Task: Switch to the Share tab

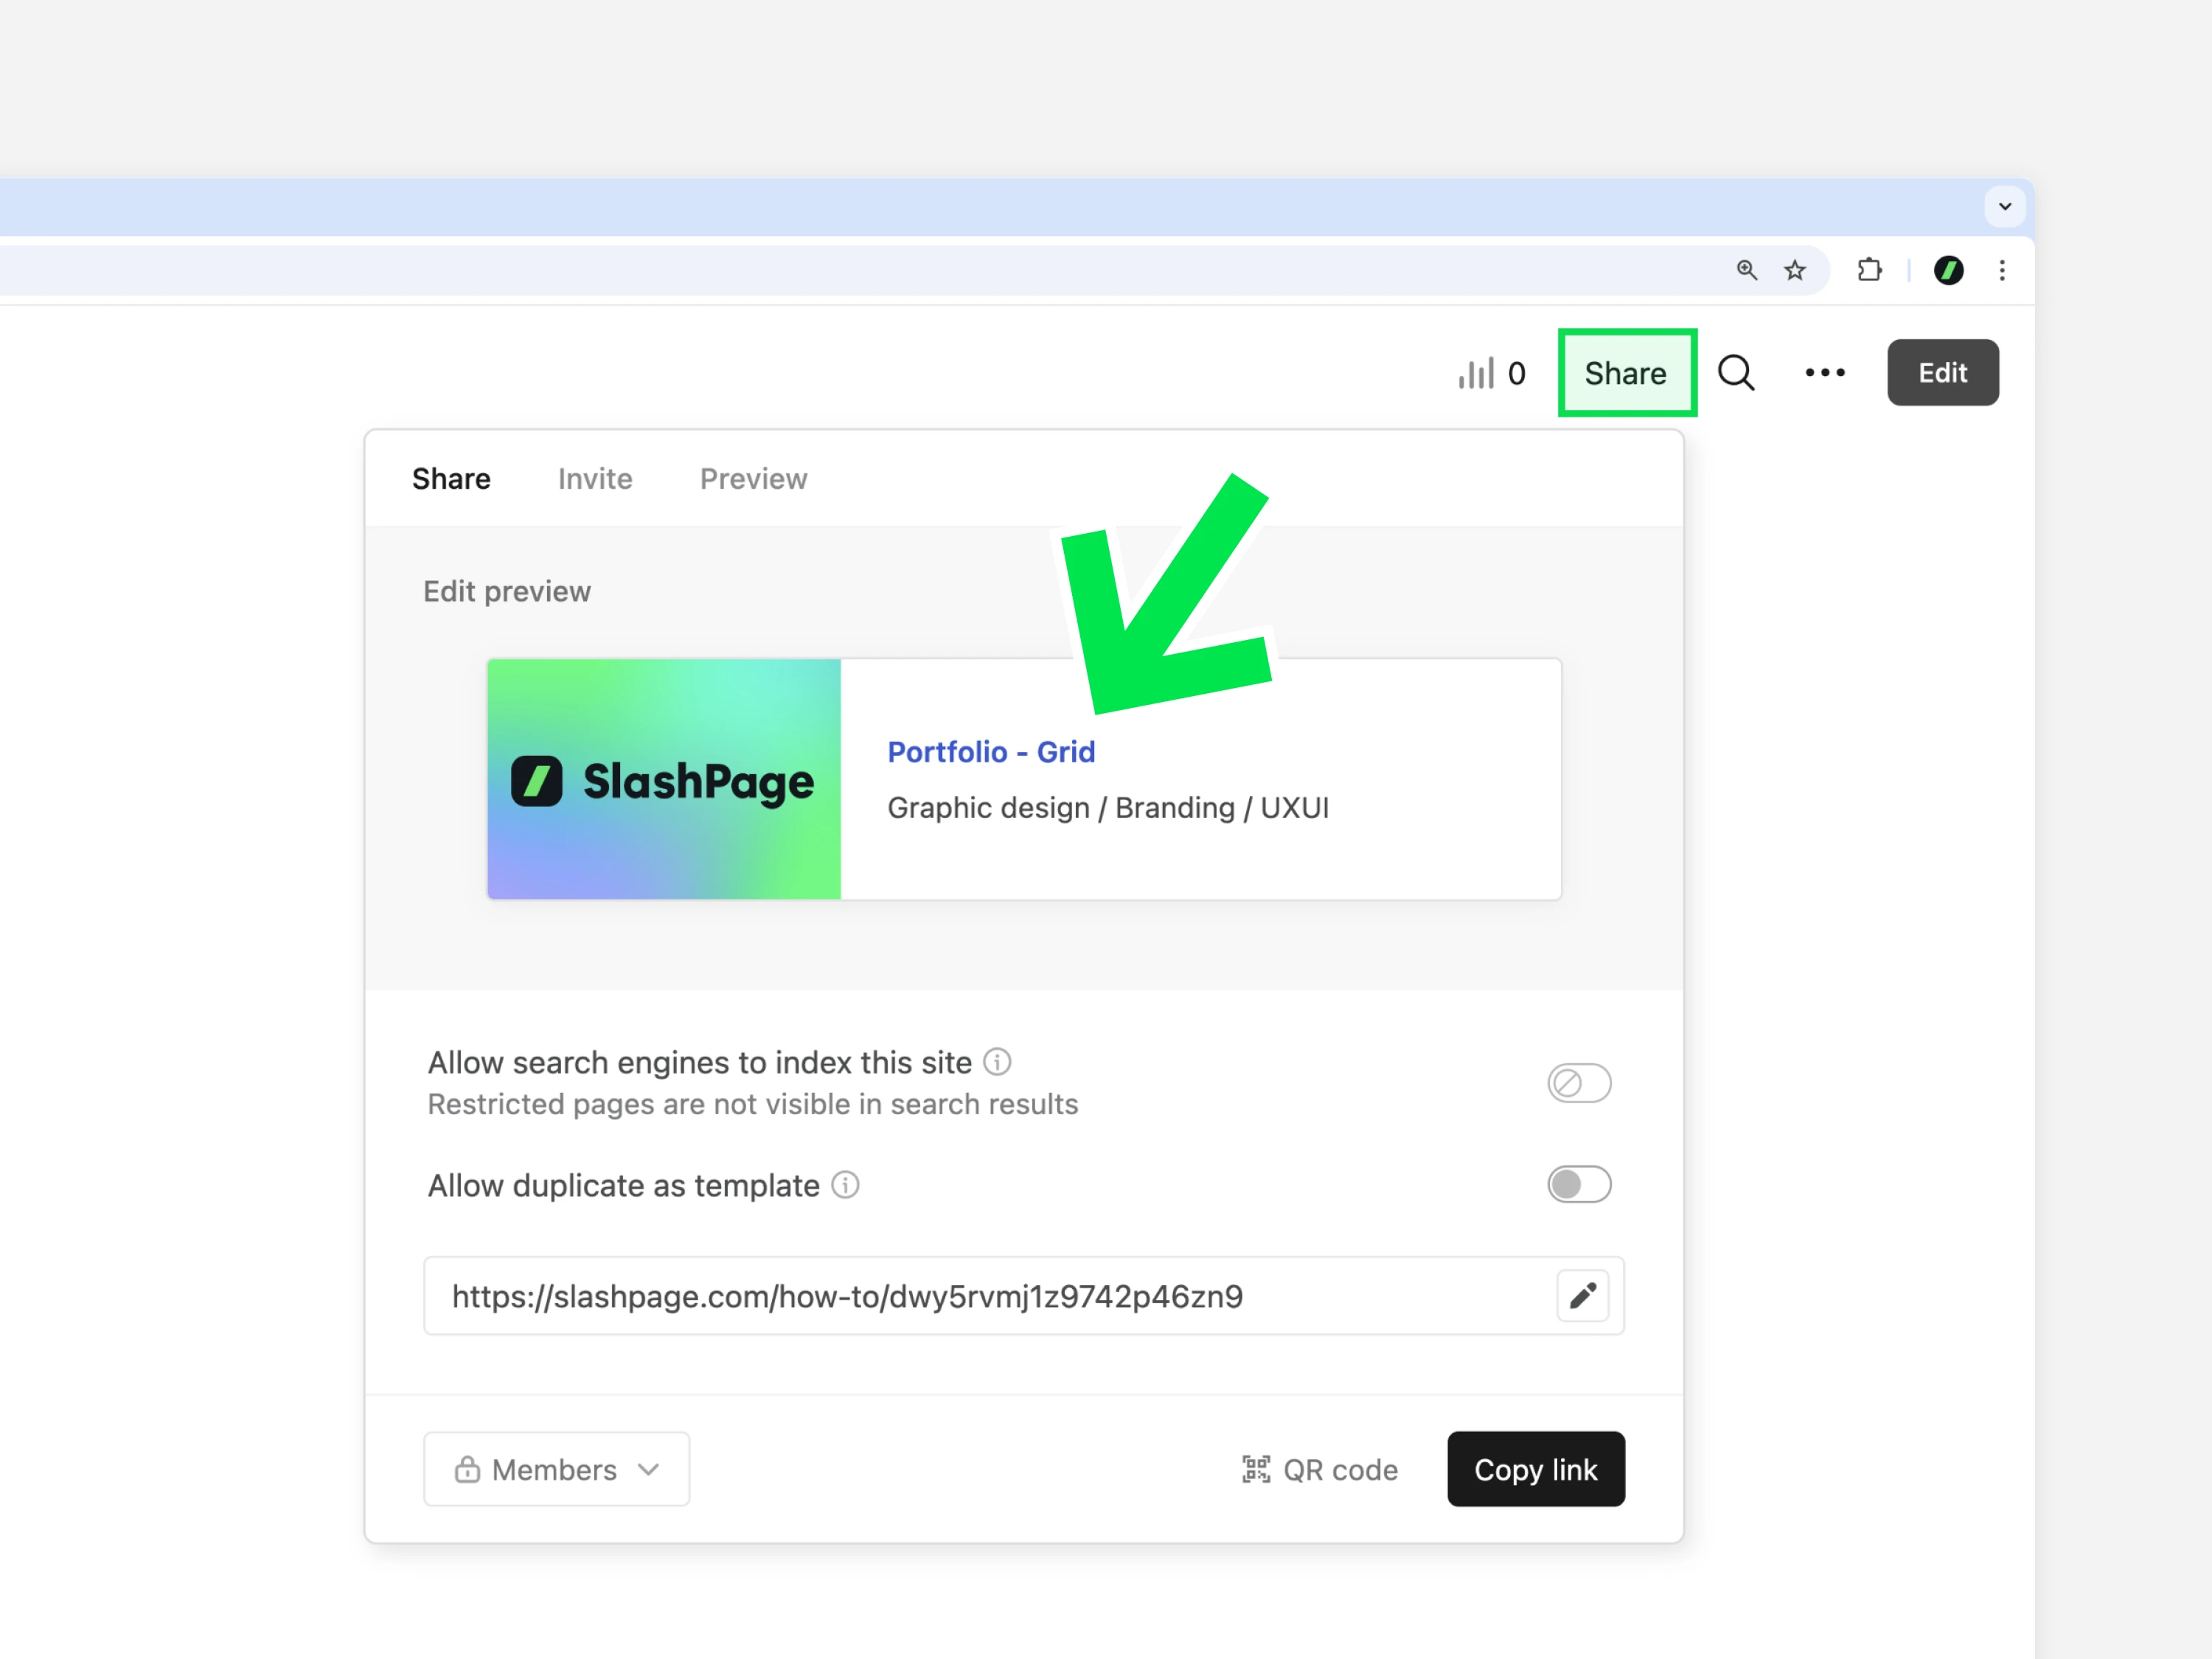Action: click(x=451, y=479)
